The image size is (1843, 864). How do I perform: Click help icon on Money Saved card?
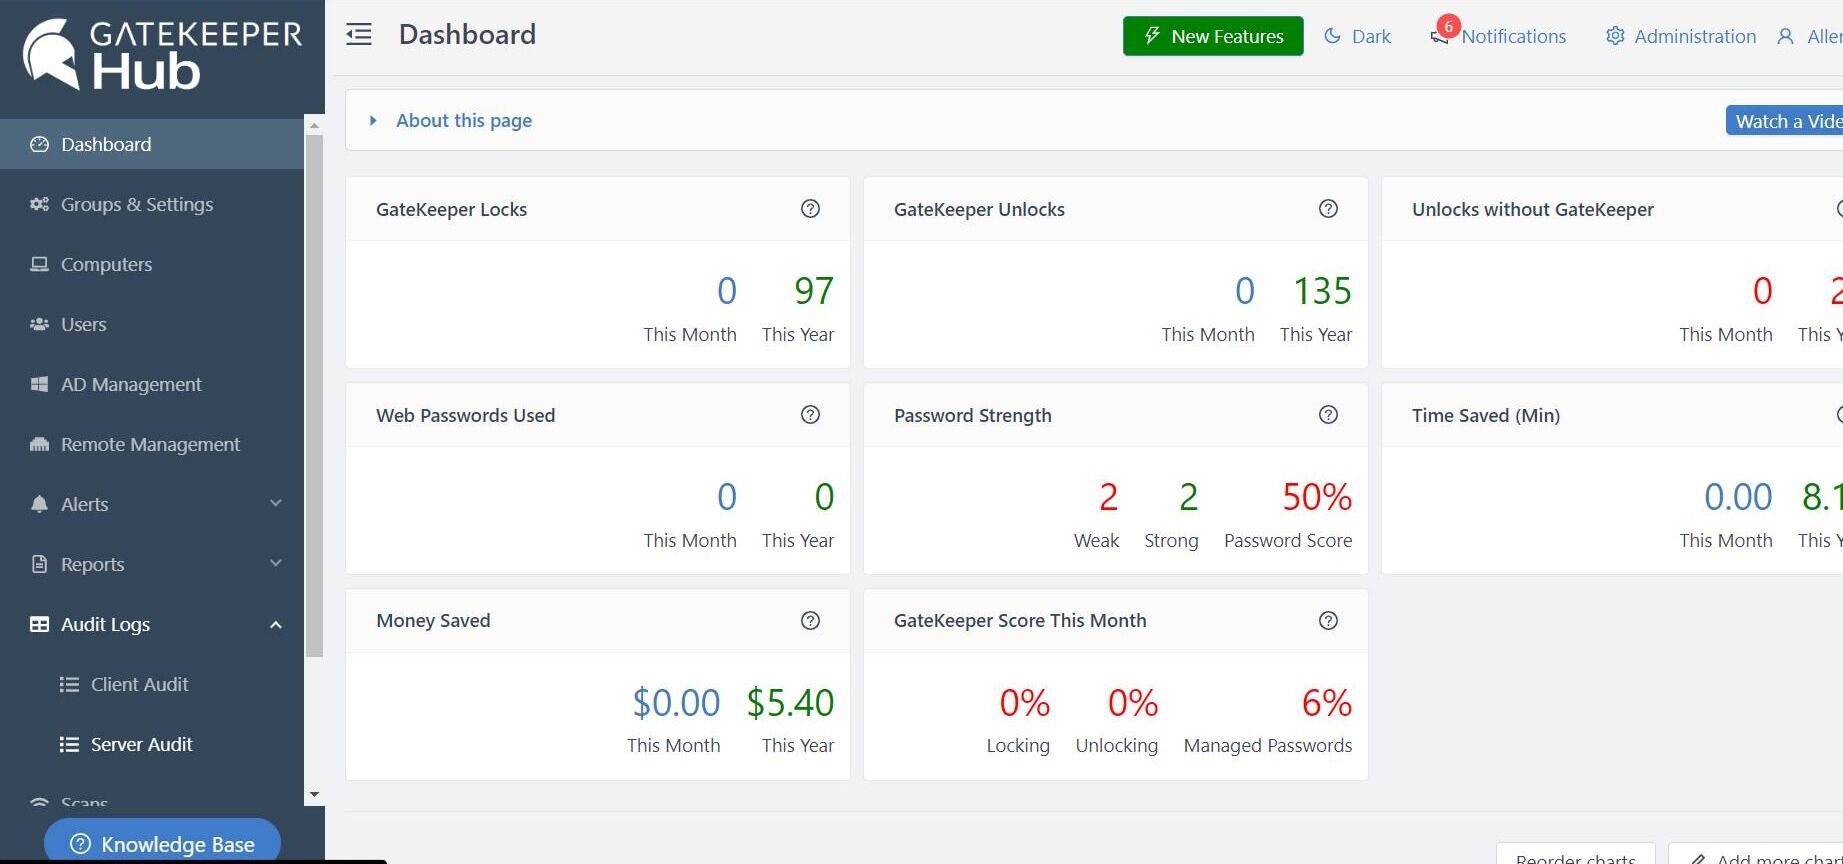click(810, 621)
